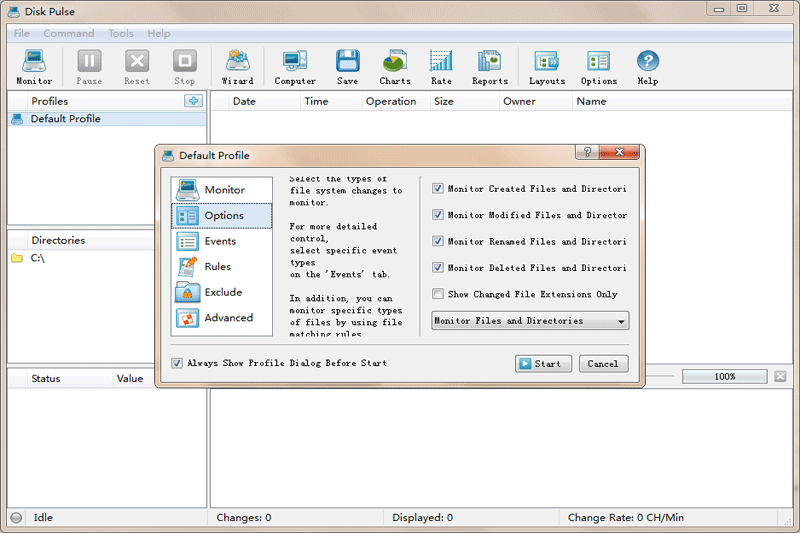Toggle Always Show Profile Dialog Before Start
The height and width of the screenshot is (533, 800).
pos(178,363)
